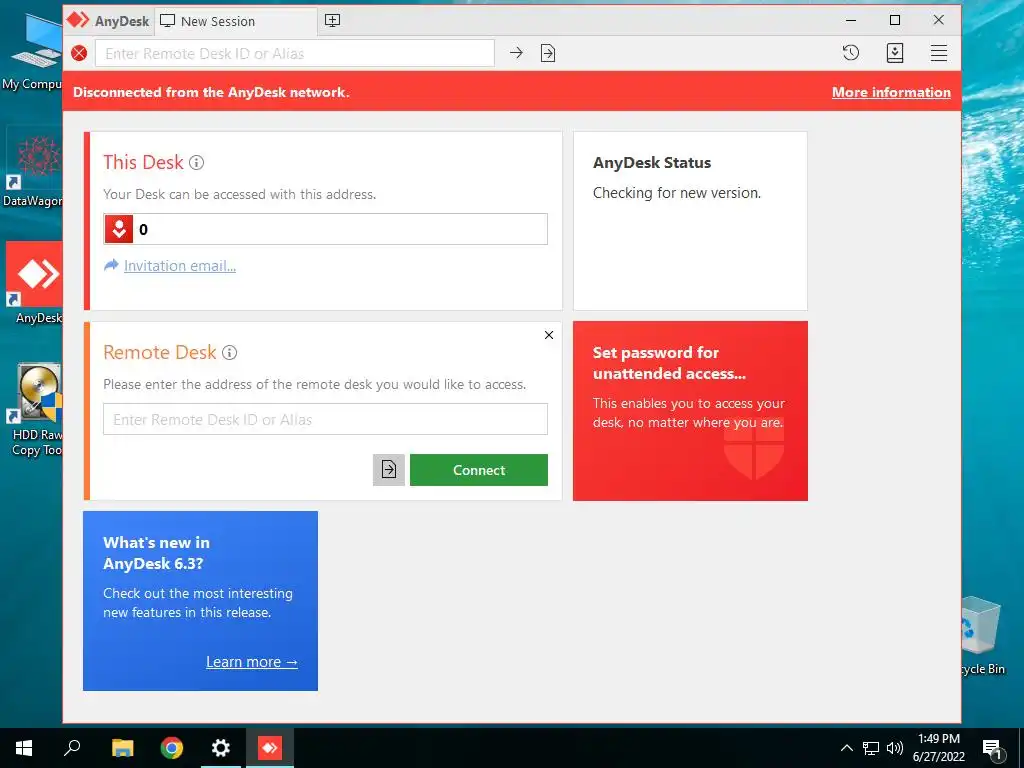1024x768 pixels.
Task: Click the red This Desk ID icon
Action: 119,229
